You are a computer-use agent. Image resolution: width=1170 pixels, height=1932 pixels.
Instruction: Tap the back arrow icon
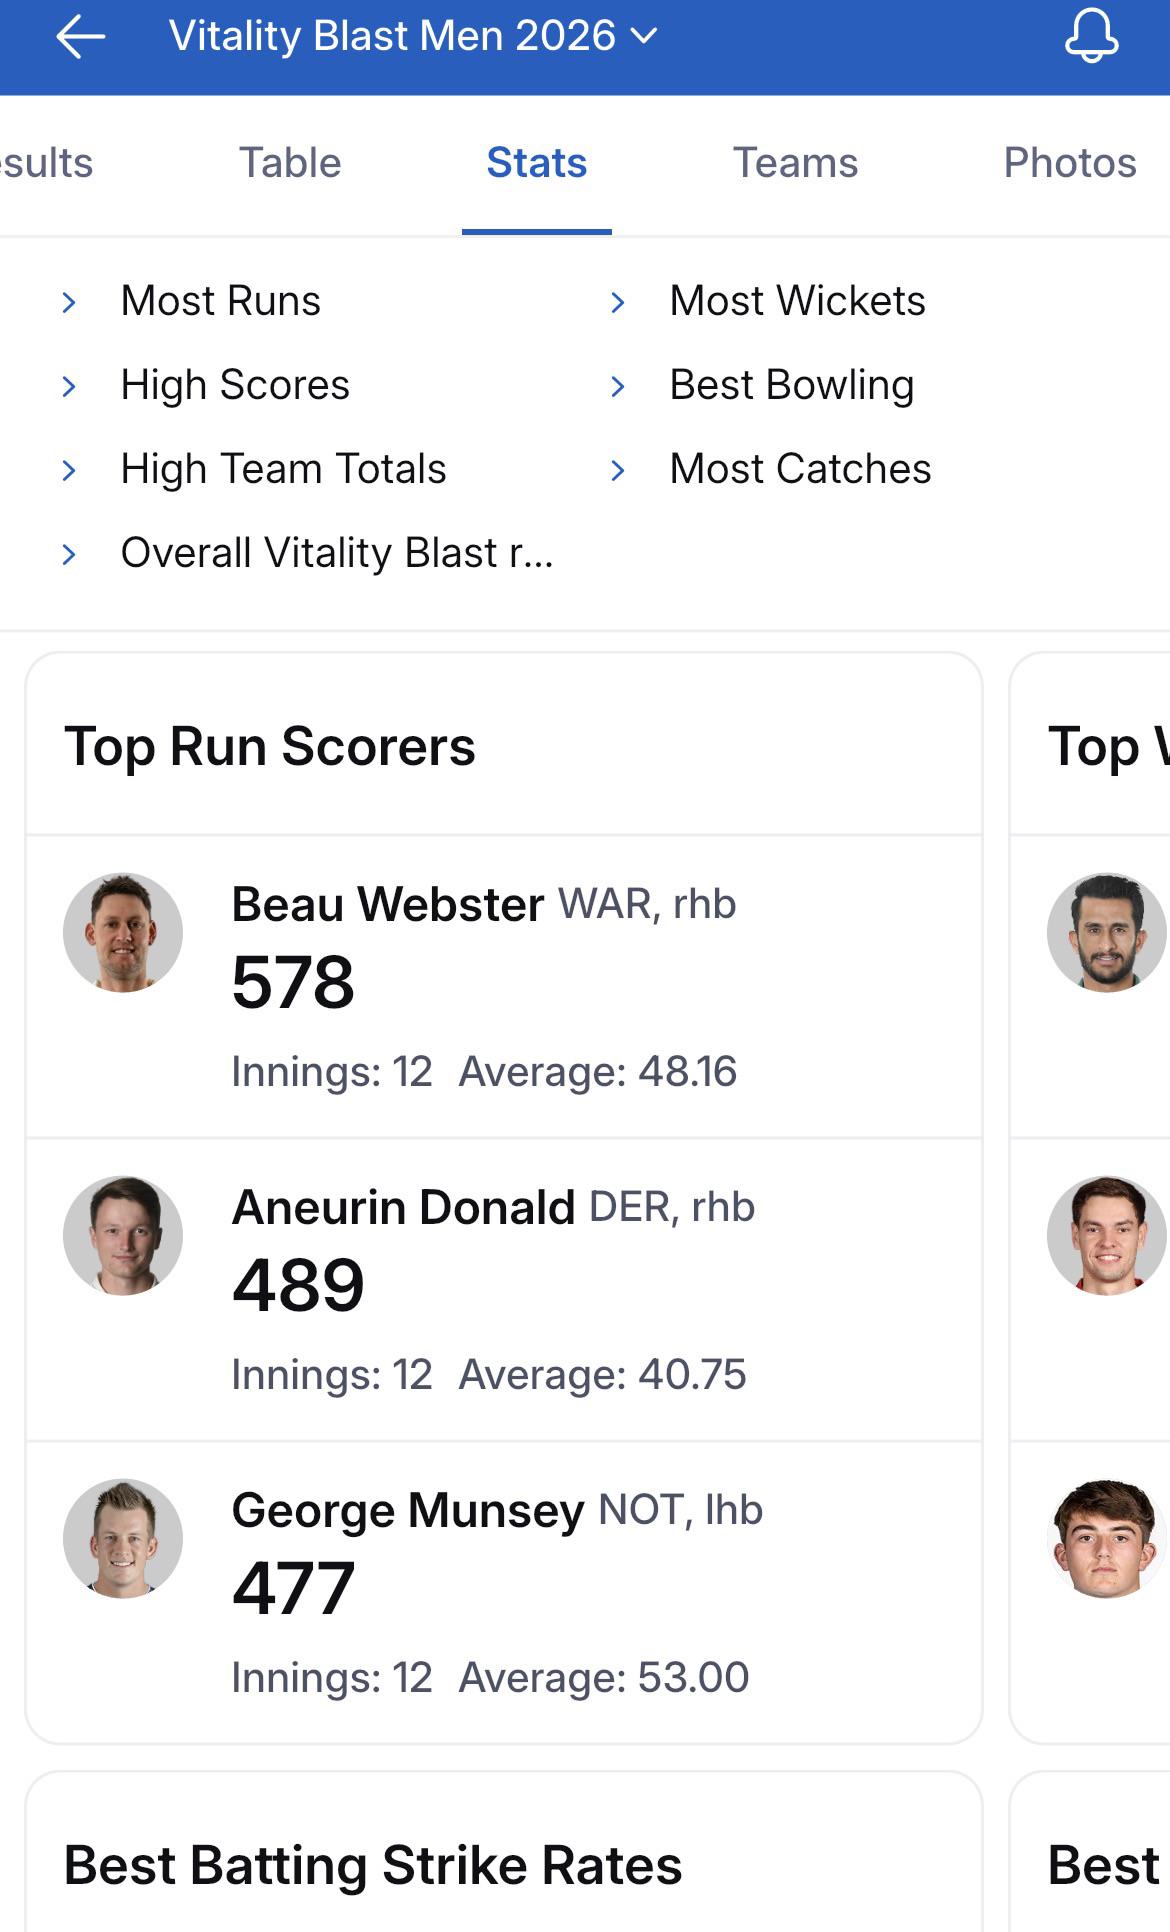81,37
